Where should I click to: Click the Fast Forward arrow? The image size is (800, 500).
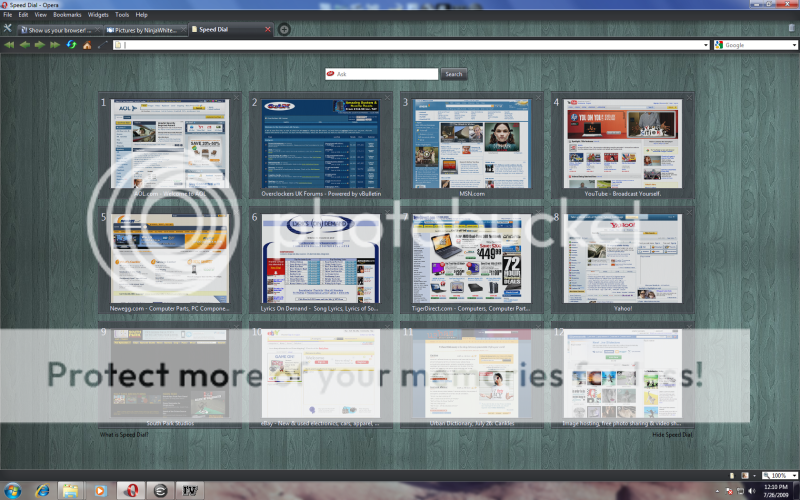[x=55, y=45]
